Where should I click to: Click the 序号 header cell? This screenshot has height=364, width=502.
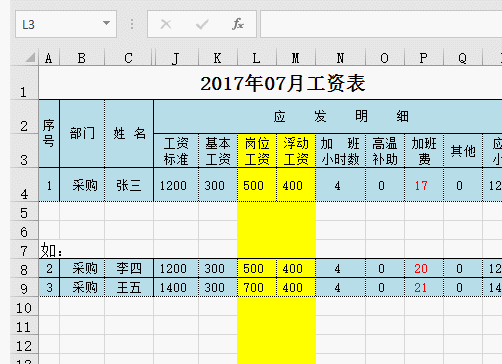tap(49, 134)
